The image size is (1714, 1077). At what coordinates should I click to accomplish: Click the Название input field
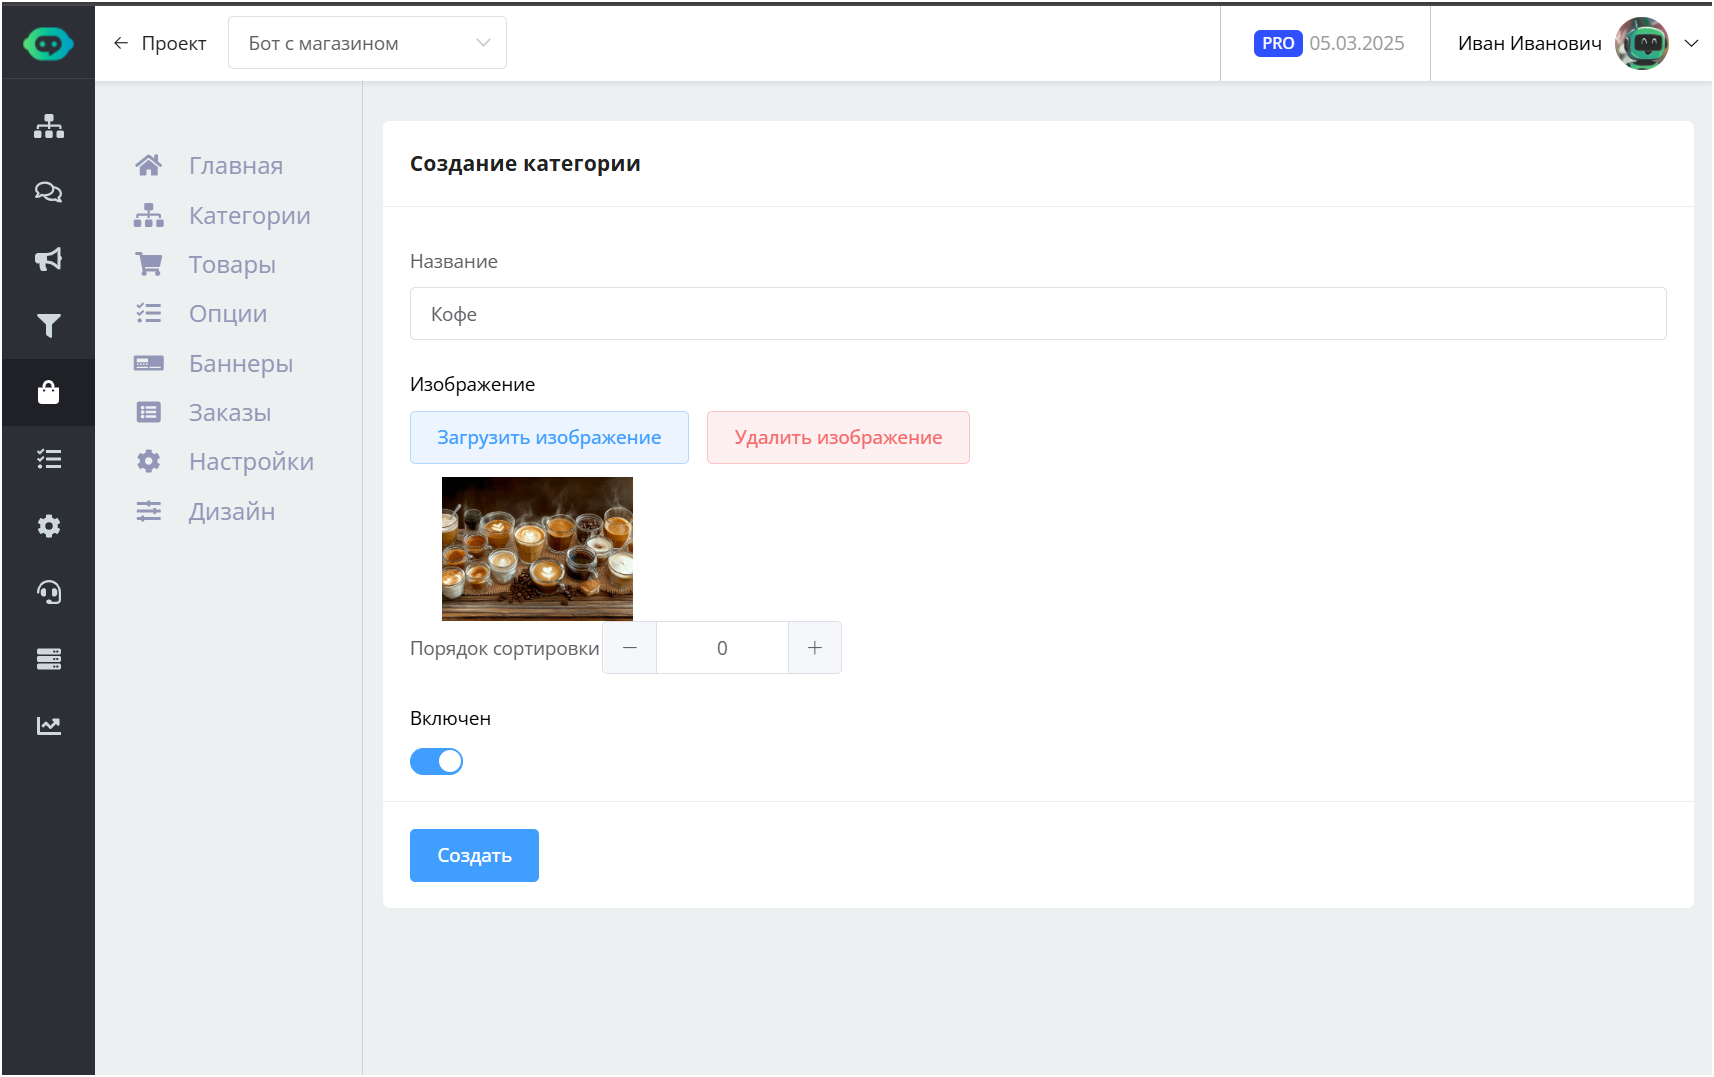pos(1037,314)
